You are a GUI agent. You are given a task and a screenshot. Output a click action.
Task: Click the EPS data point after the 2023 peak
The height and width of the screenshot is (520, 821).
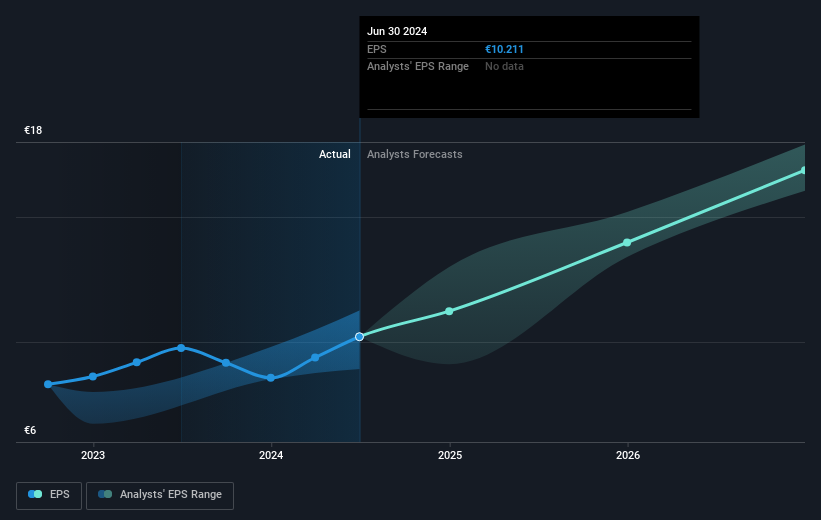tap(226, 363)
